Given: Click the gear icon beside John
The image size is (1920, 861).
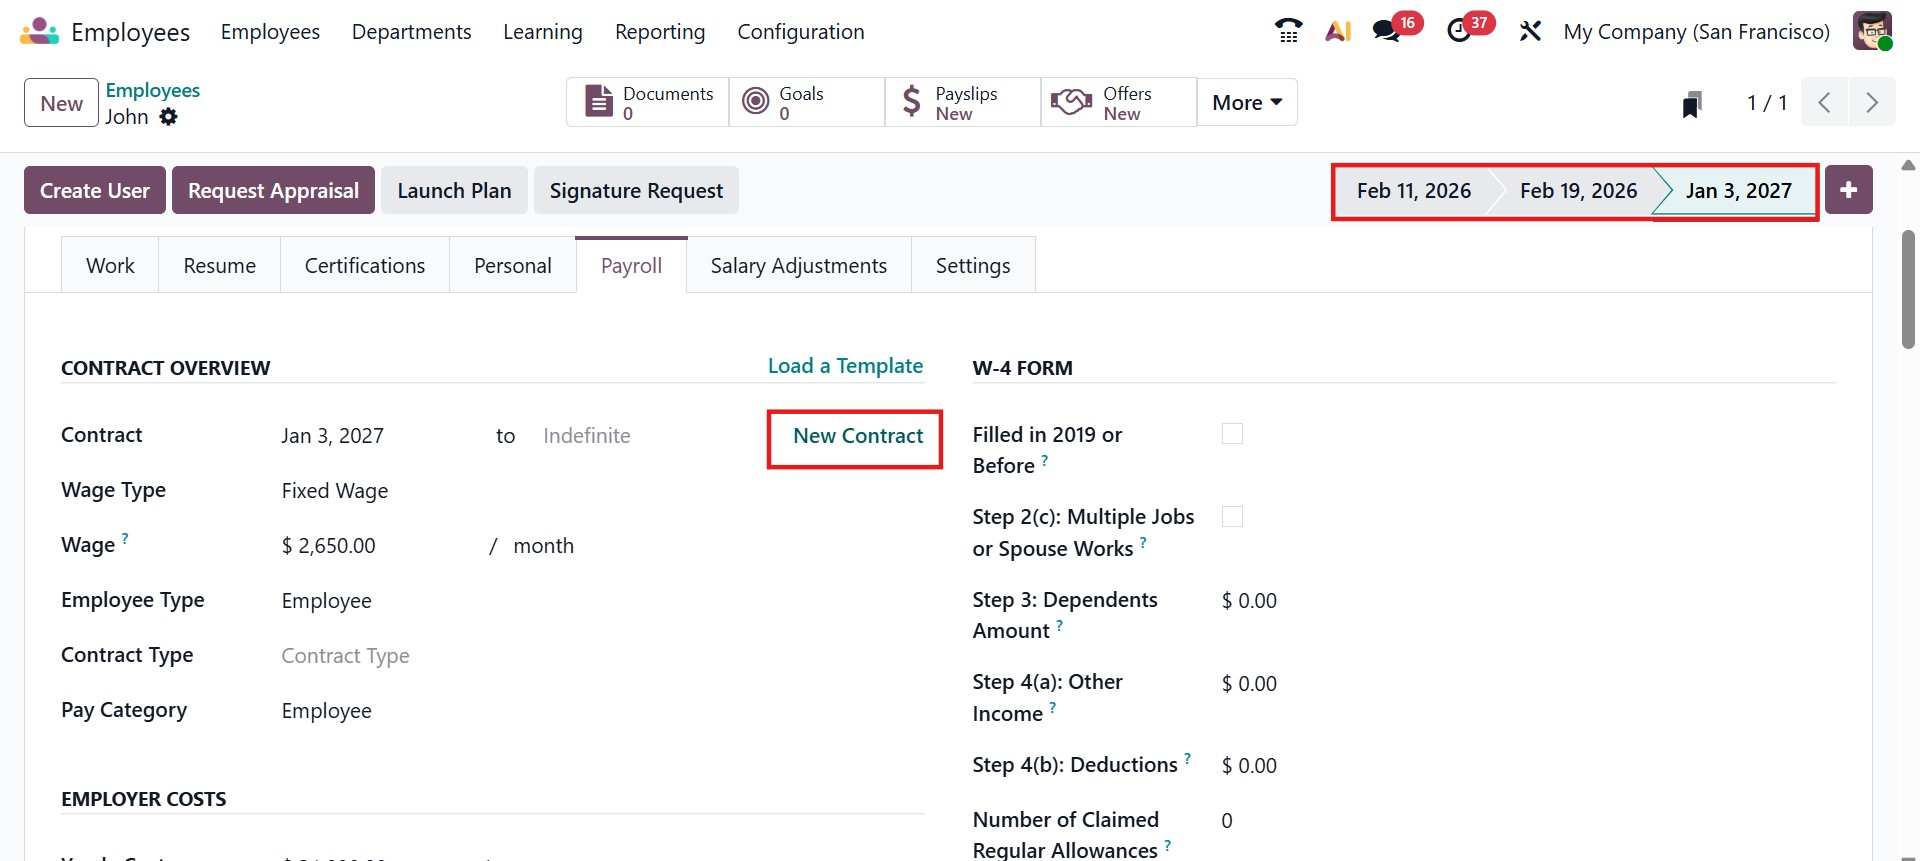Looking at the screenshot, I should [x=169, y=117].
